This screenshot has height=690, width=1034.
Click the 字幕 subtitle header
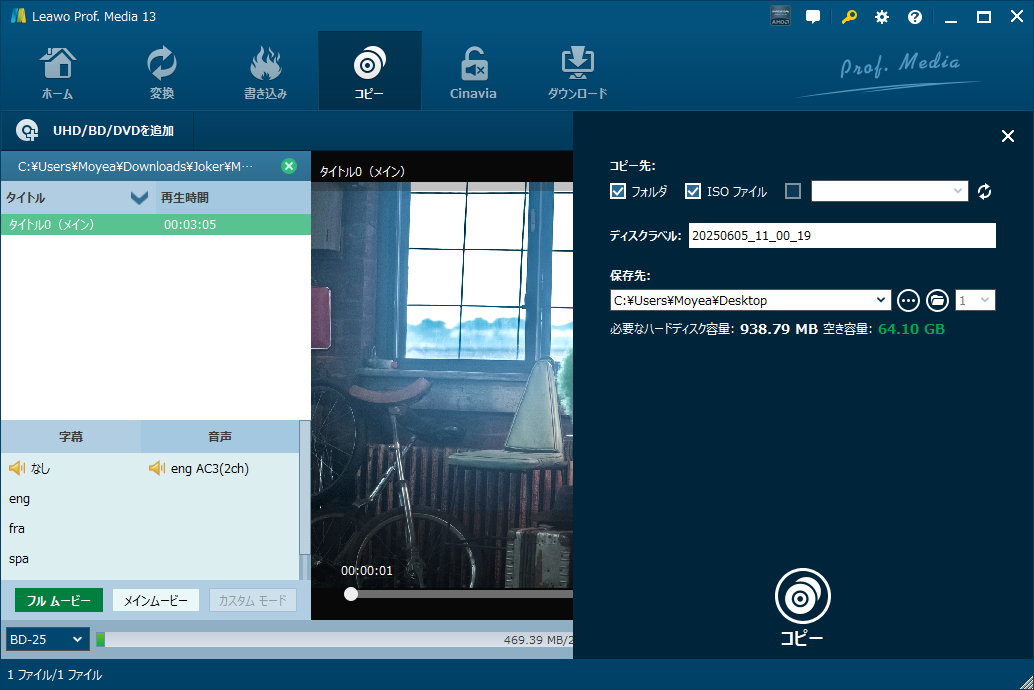tap(71, 436)
